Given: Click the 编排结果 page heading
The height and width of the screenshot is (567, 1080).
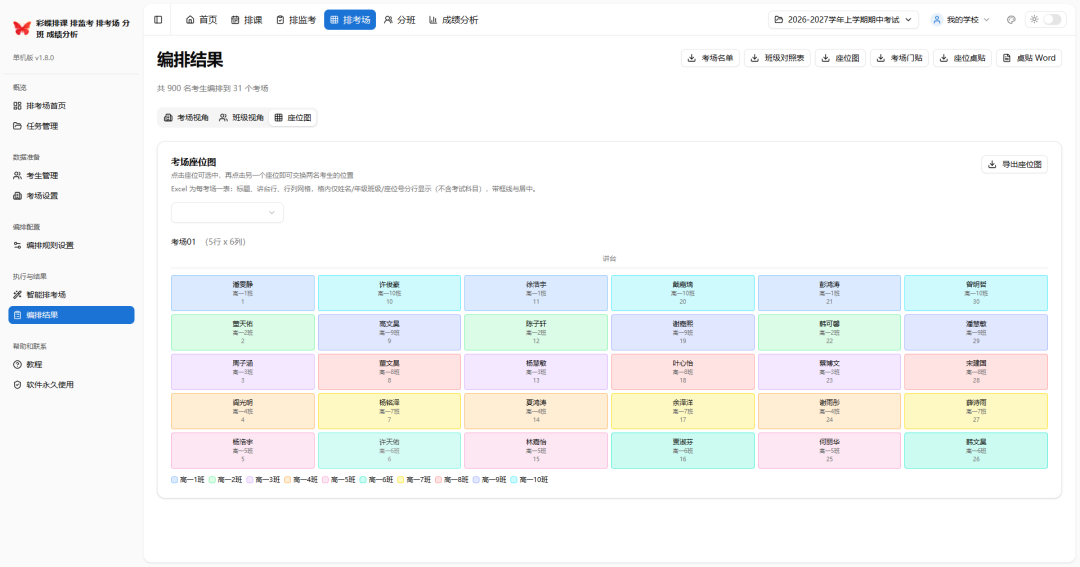Looking at the screenshot, I should pos(190,60).
